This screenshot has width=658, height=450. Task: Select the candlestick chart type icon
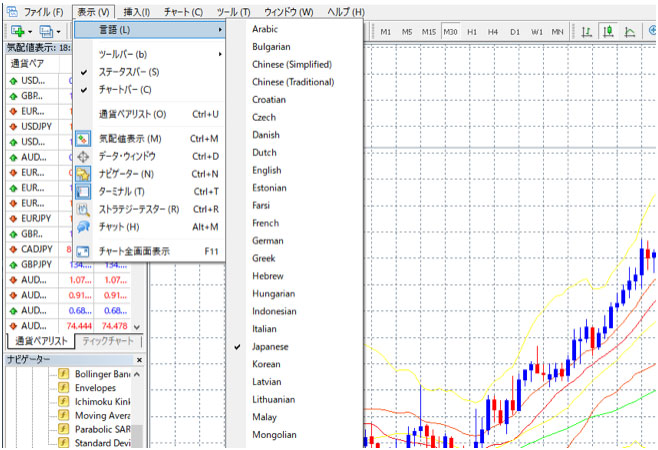608,31
